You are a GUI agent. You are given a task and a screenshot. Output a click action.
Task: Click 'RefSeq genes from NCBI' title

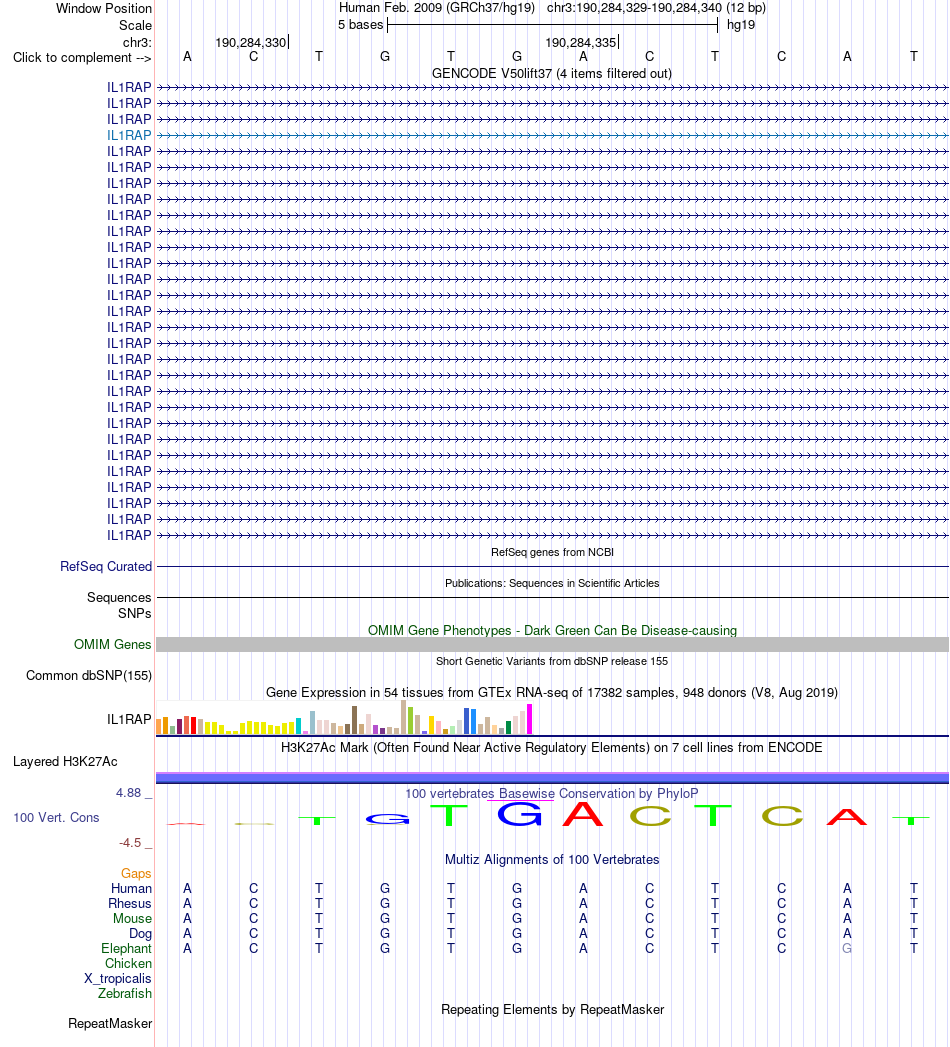[x=552, y=552]
